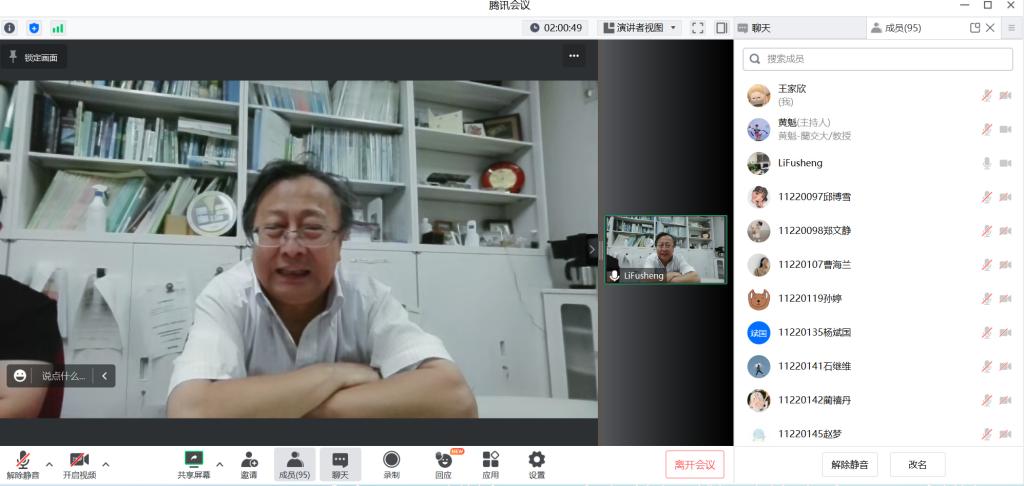This screenshot has height=486, width=1024.
Task: Pin the video with 锁定画面
Action: [34, 57]
